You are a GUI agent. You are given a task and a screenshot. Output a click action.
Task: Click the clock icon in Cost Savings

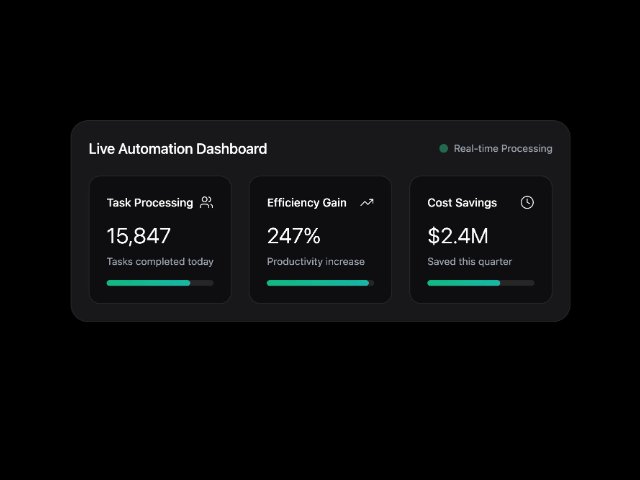pyautogui.click(x=527, y=202)
